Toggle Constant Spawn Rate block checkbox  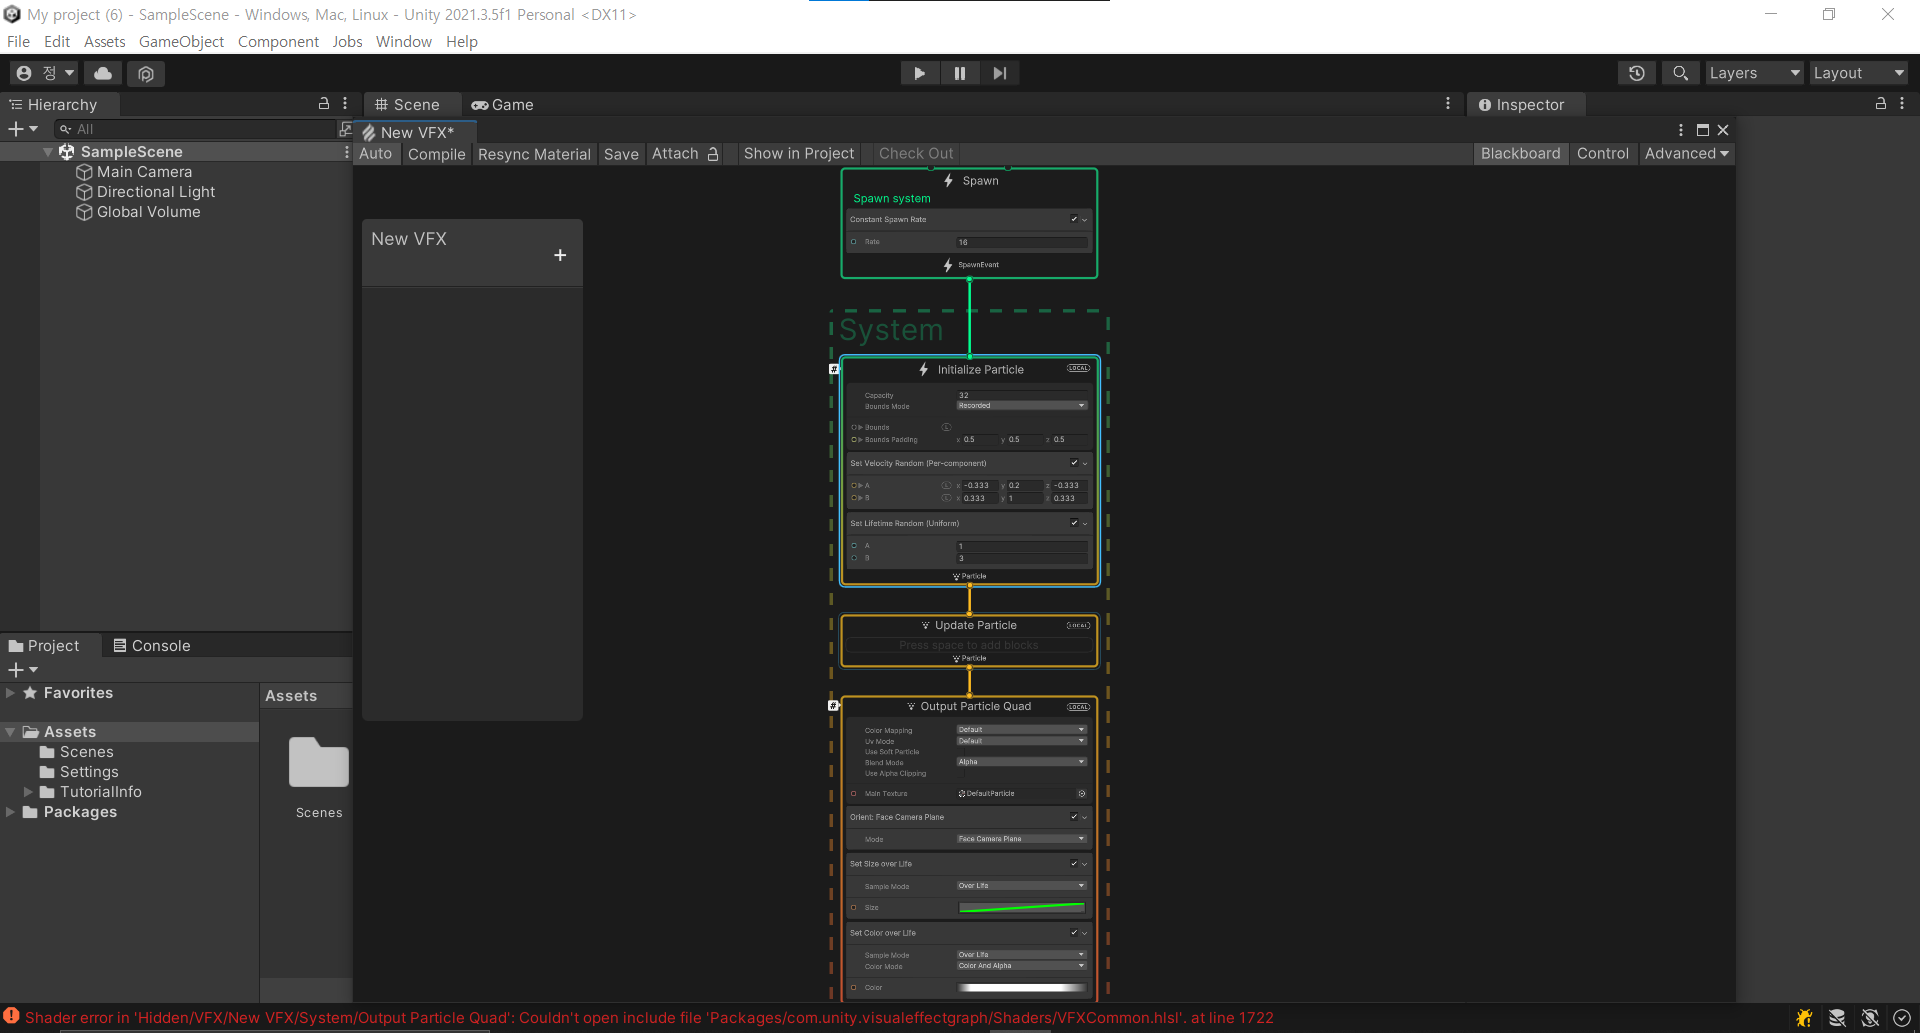point(1074,219)
